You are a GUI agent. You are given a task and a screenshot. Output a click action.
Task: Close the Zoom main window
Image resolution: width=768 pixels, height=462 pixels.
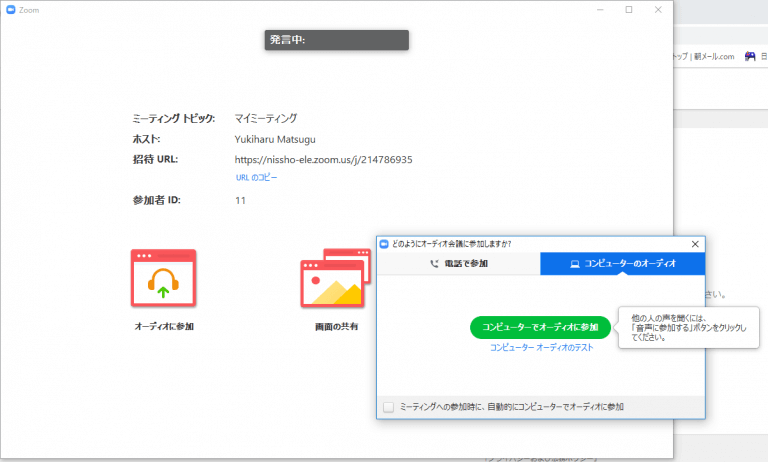[x=658, y=10]
